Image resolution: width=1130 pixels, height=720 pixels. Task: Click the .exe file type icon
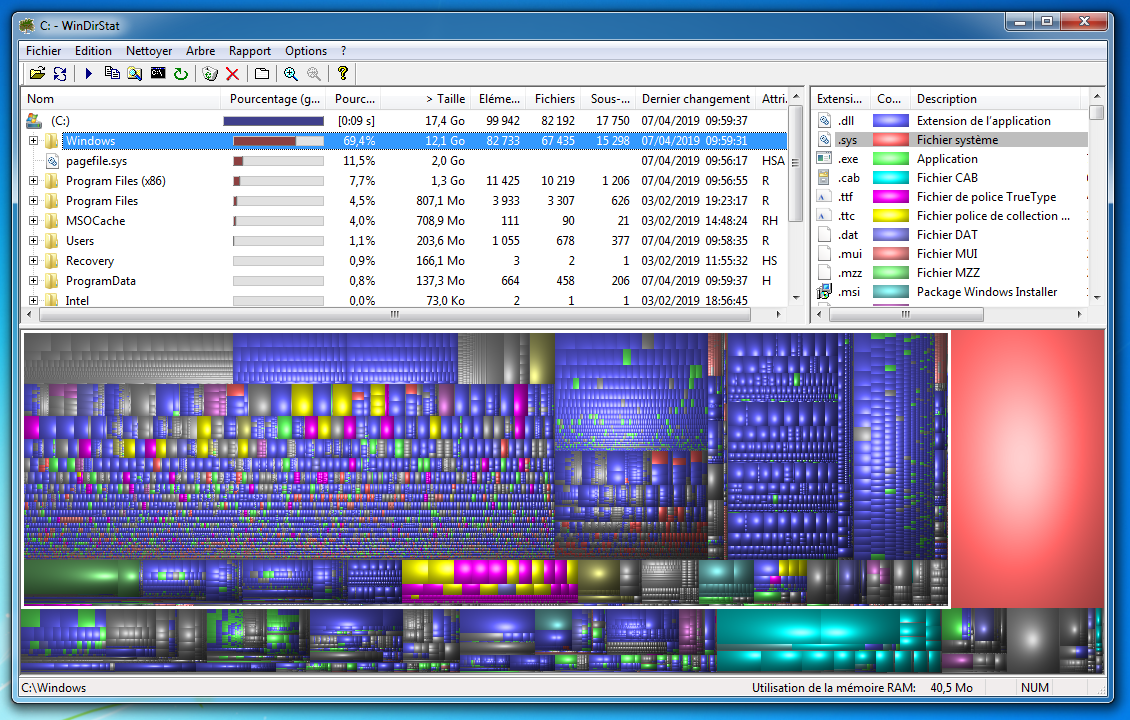coord(824,159)
